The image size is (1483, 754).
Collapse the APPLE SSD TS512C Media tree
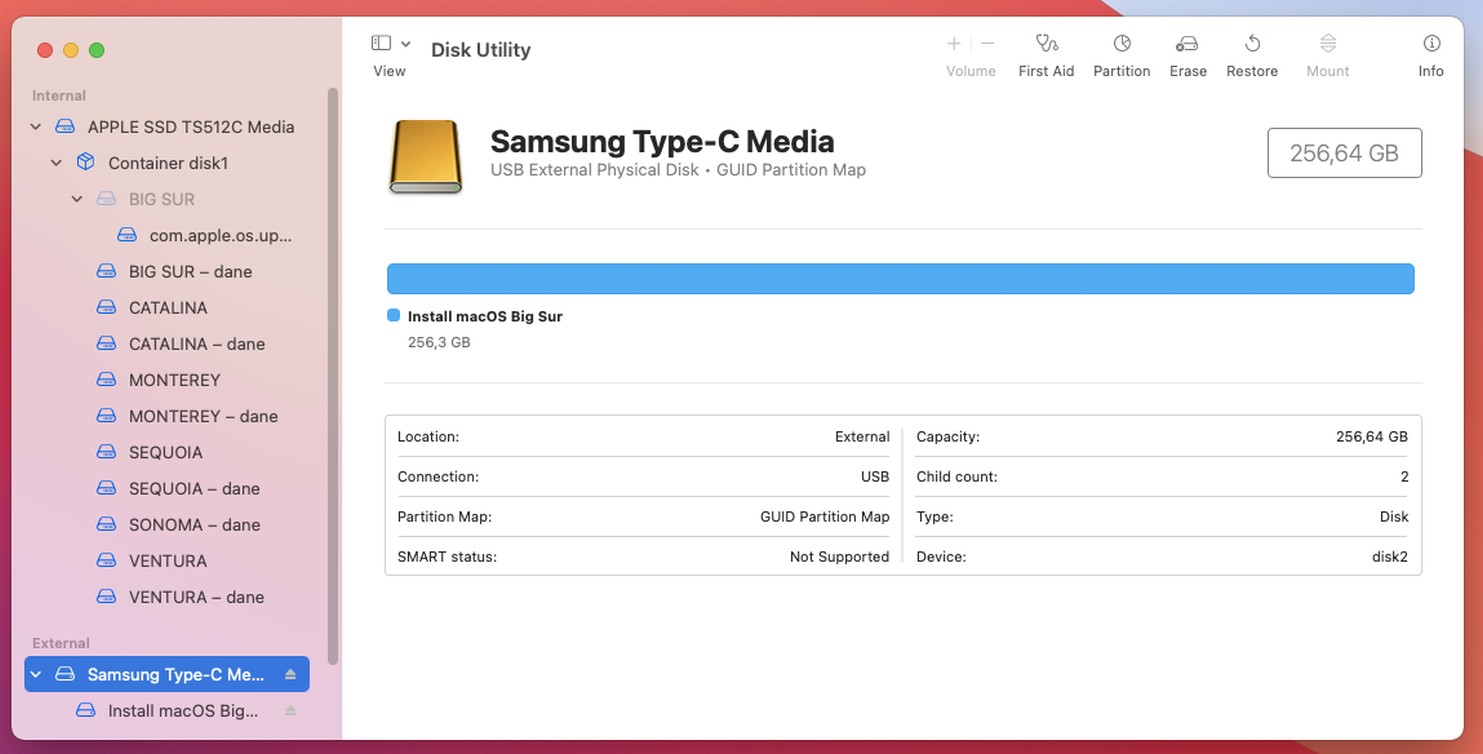click(36, 127)
